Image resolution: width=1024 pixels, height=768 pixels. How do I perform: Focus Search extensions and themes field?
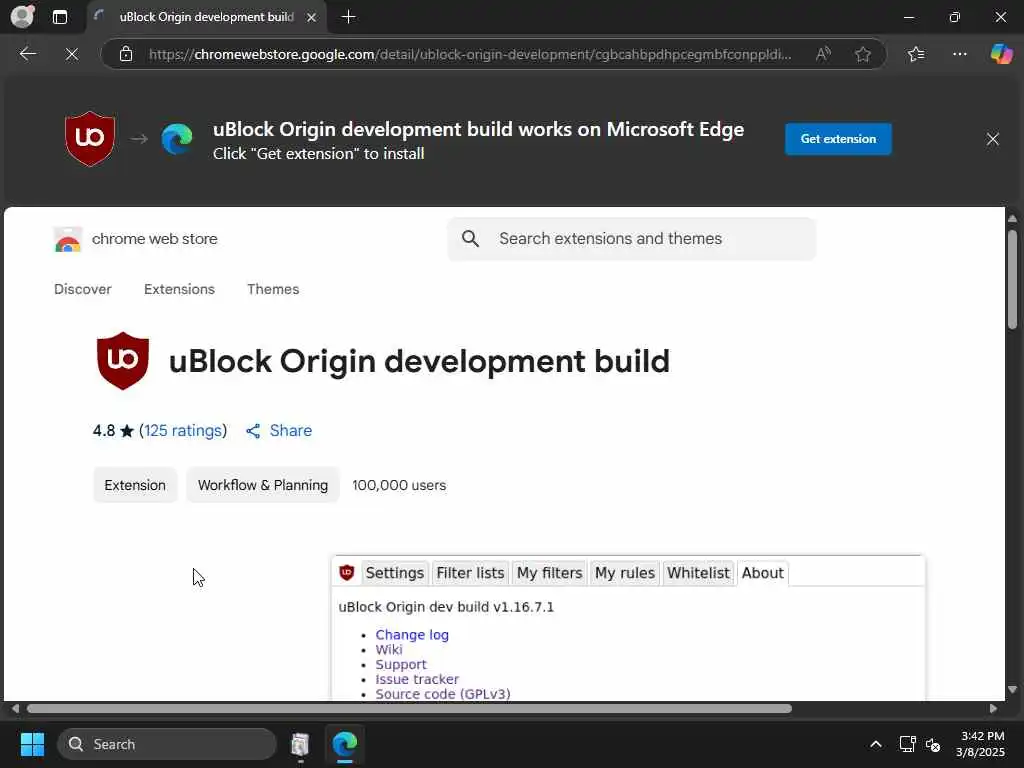tap(631, 239)
